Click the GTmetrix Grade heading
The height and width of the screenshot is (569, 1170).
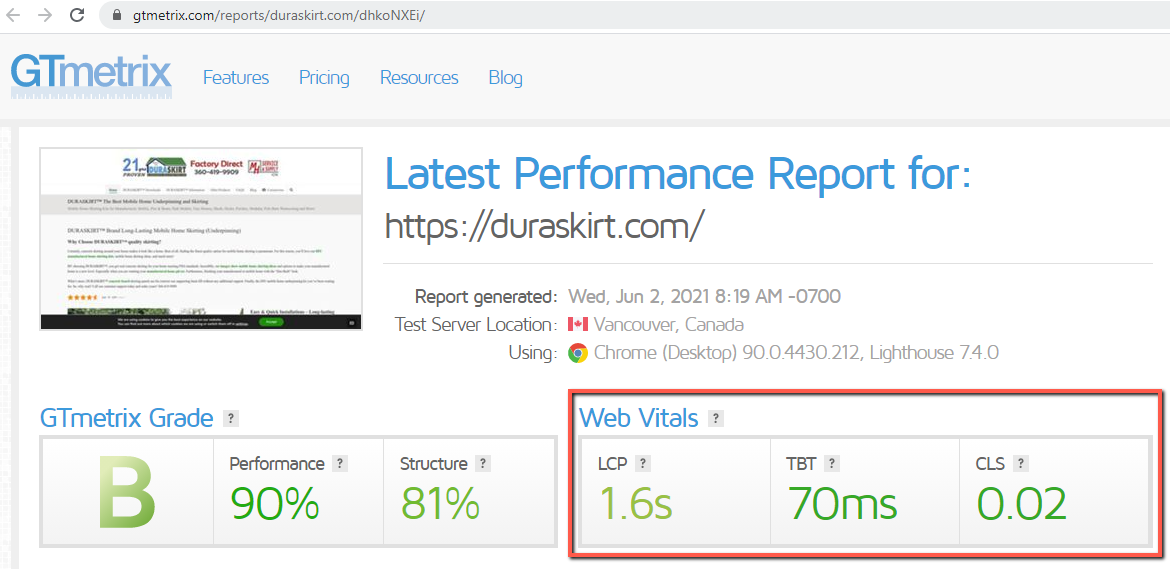click(126, 418)
